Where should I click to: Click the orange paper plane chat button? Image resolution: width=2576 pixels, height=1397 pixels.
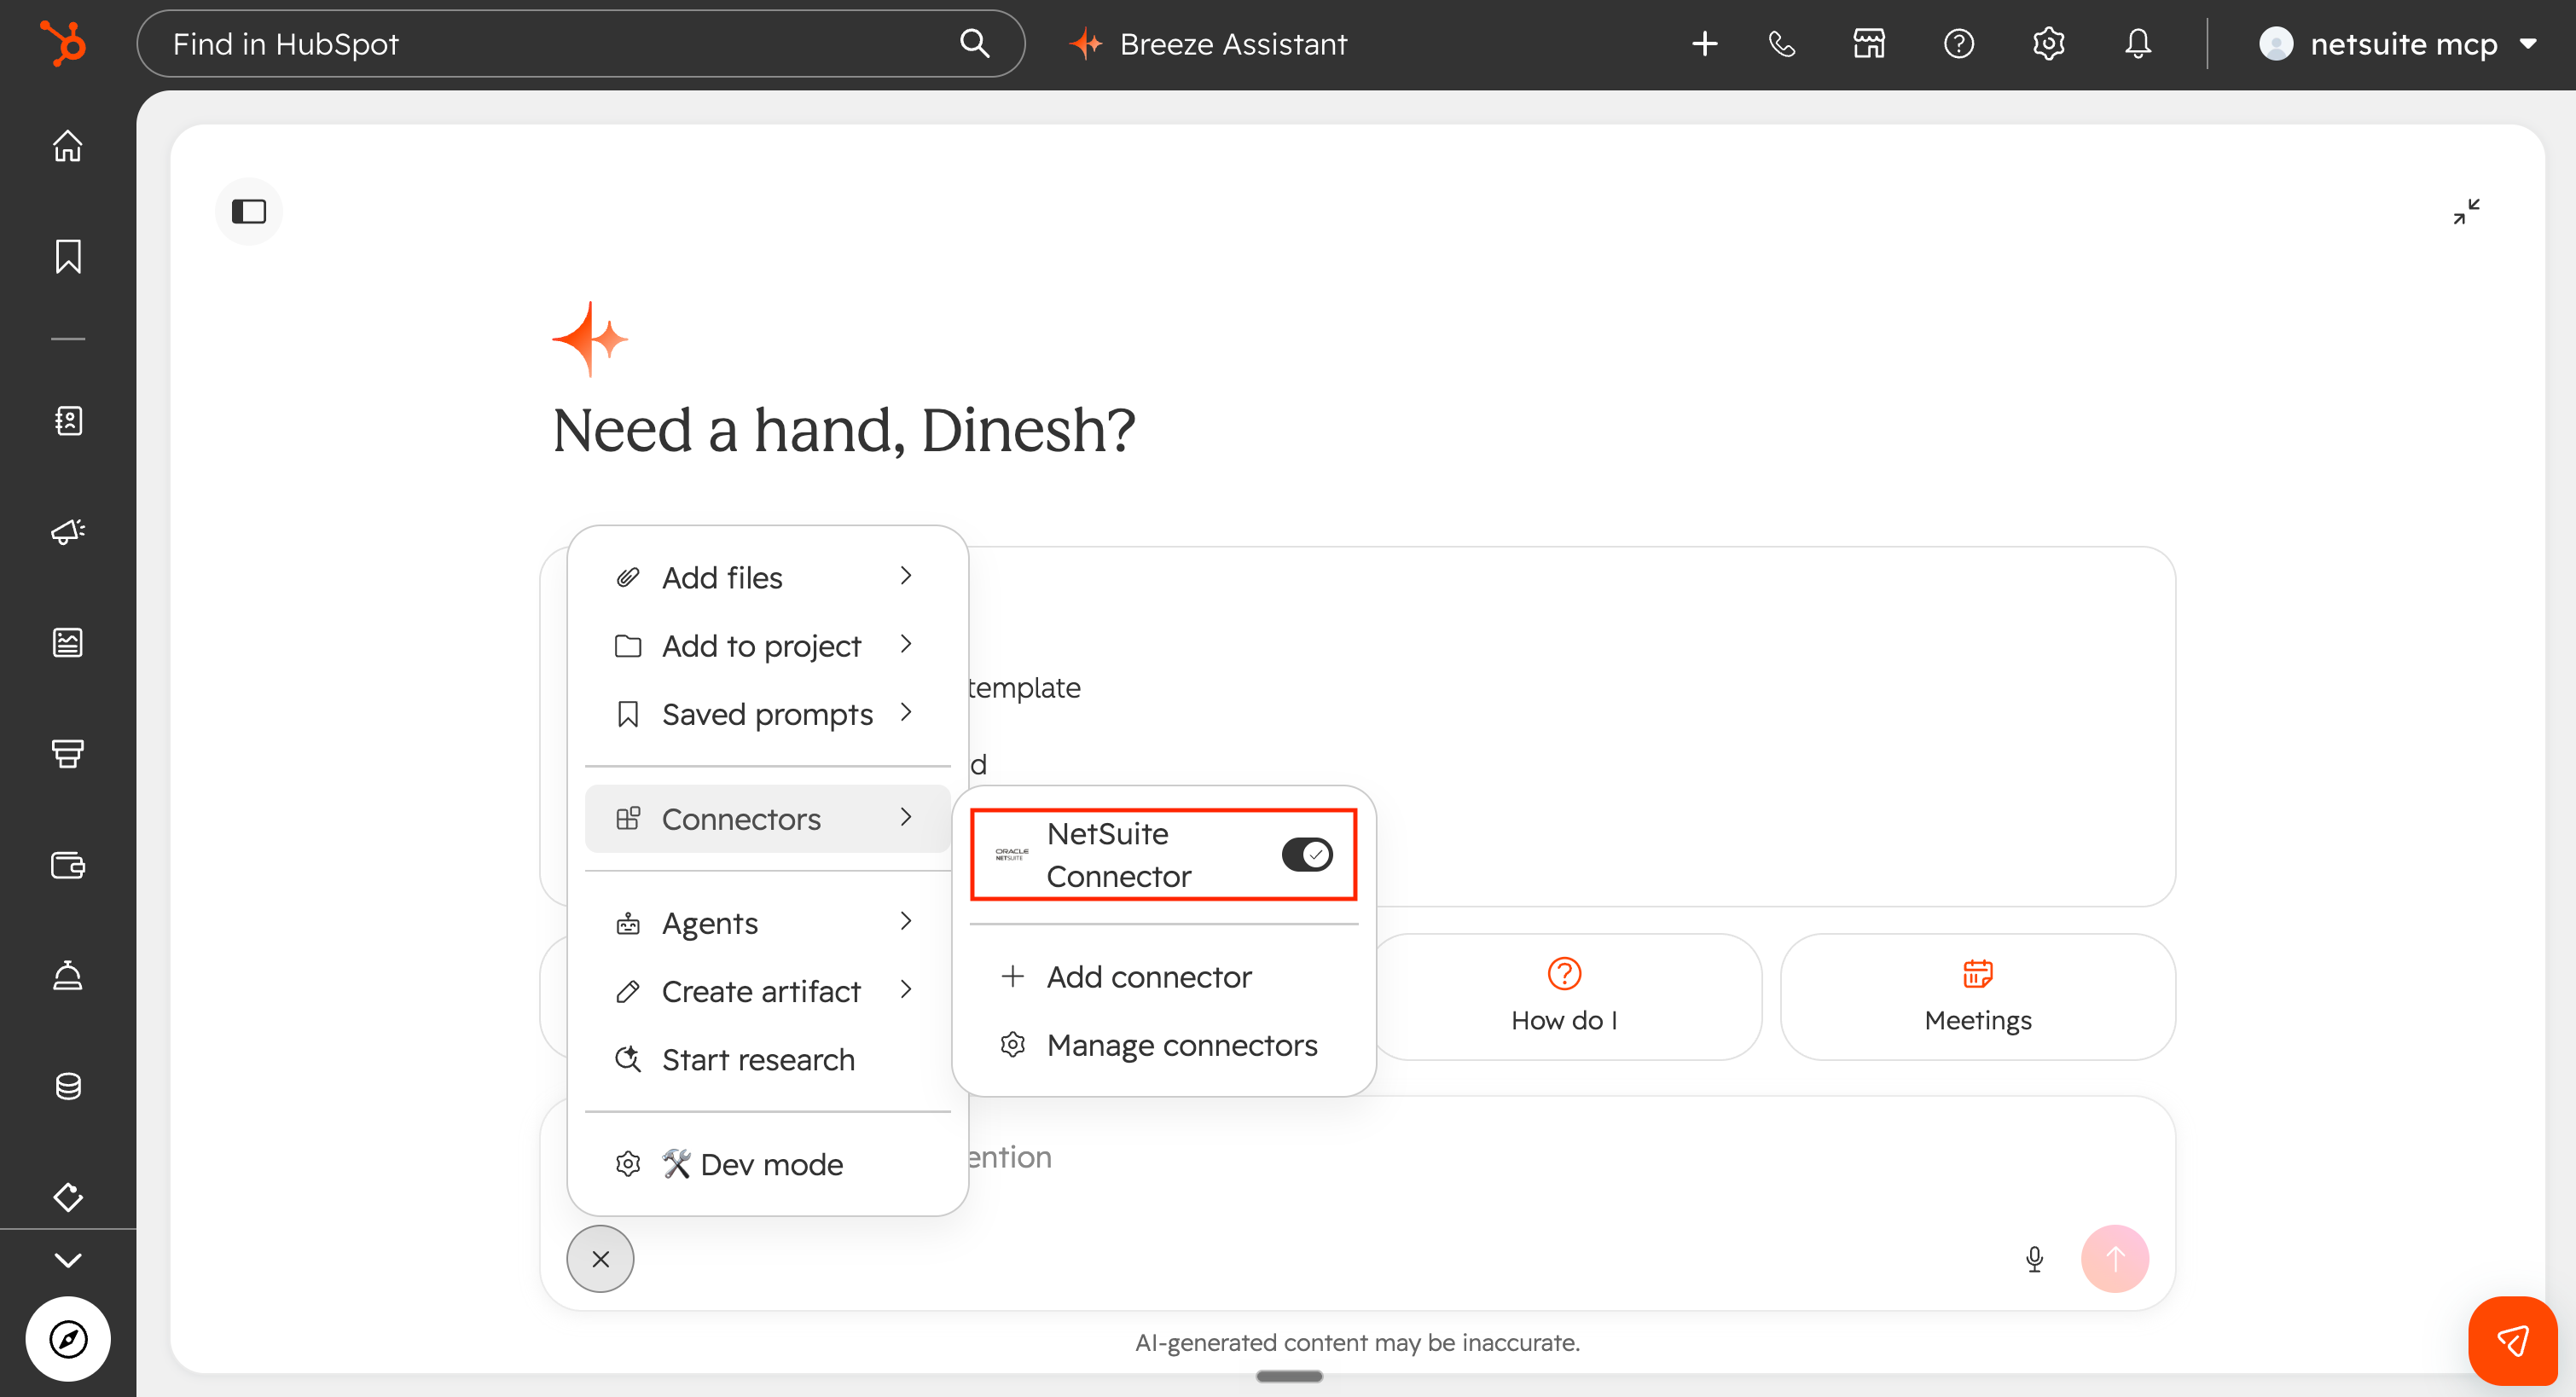(x=2512, y=1341)
